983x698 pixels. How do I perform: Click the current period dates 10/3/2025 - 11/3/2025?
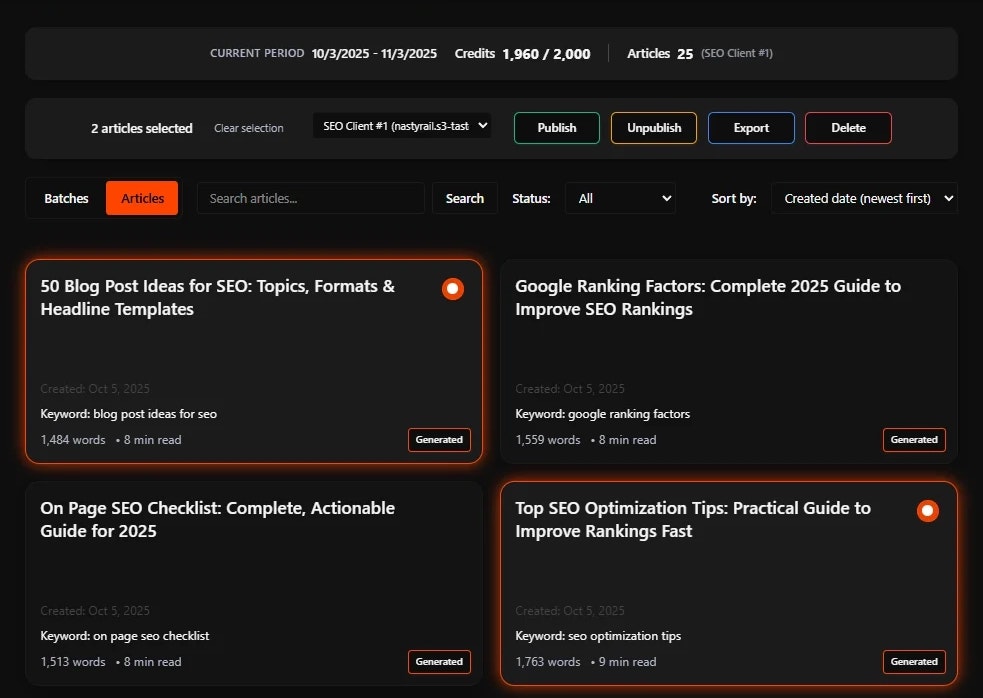click(x=374, y=53)
